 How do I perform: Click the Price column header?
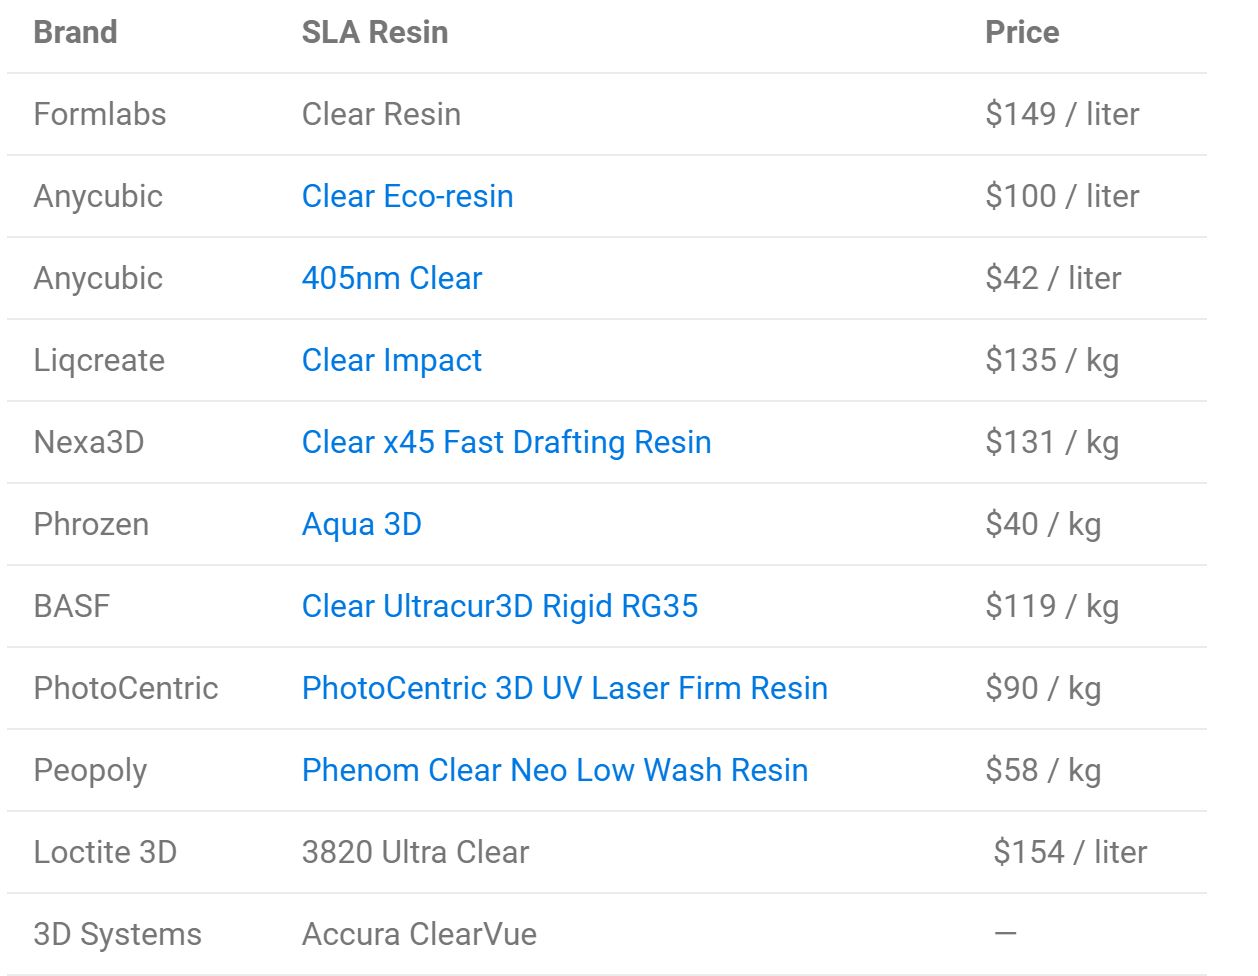[1021, 32]
